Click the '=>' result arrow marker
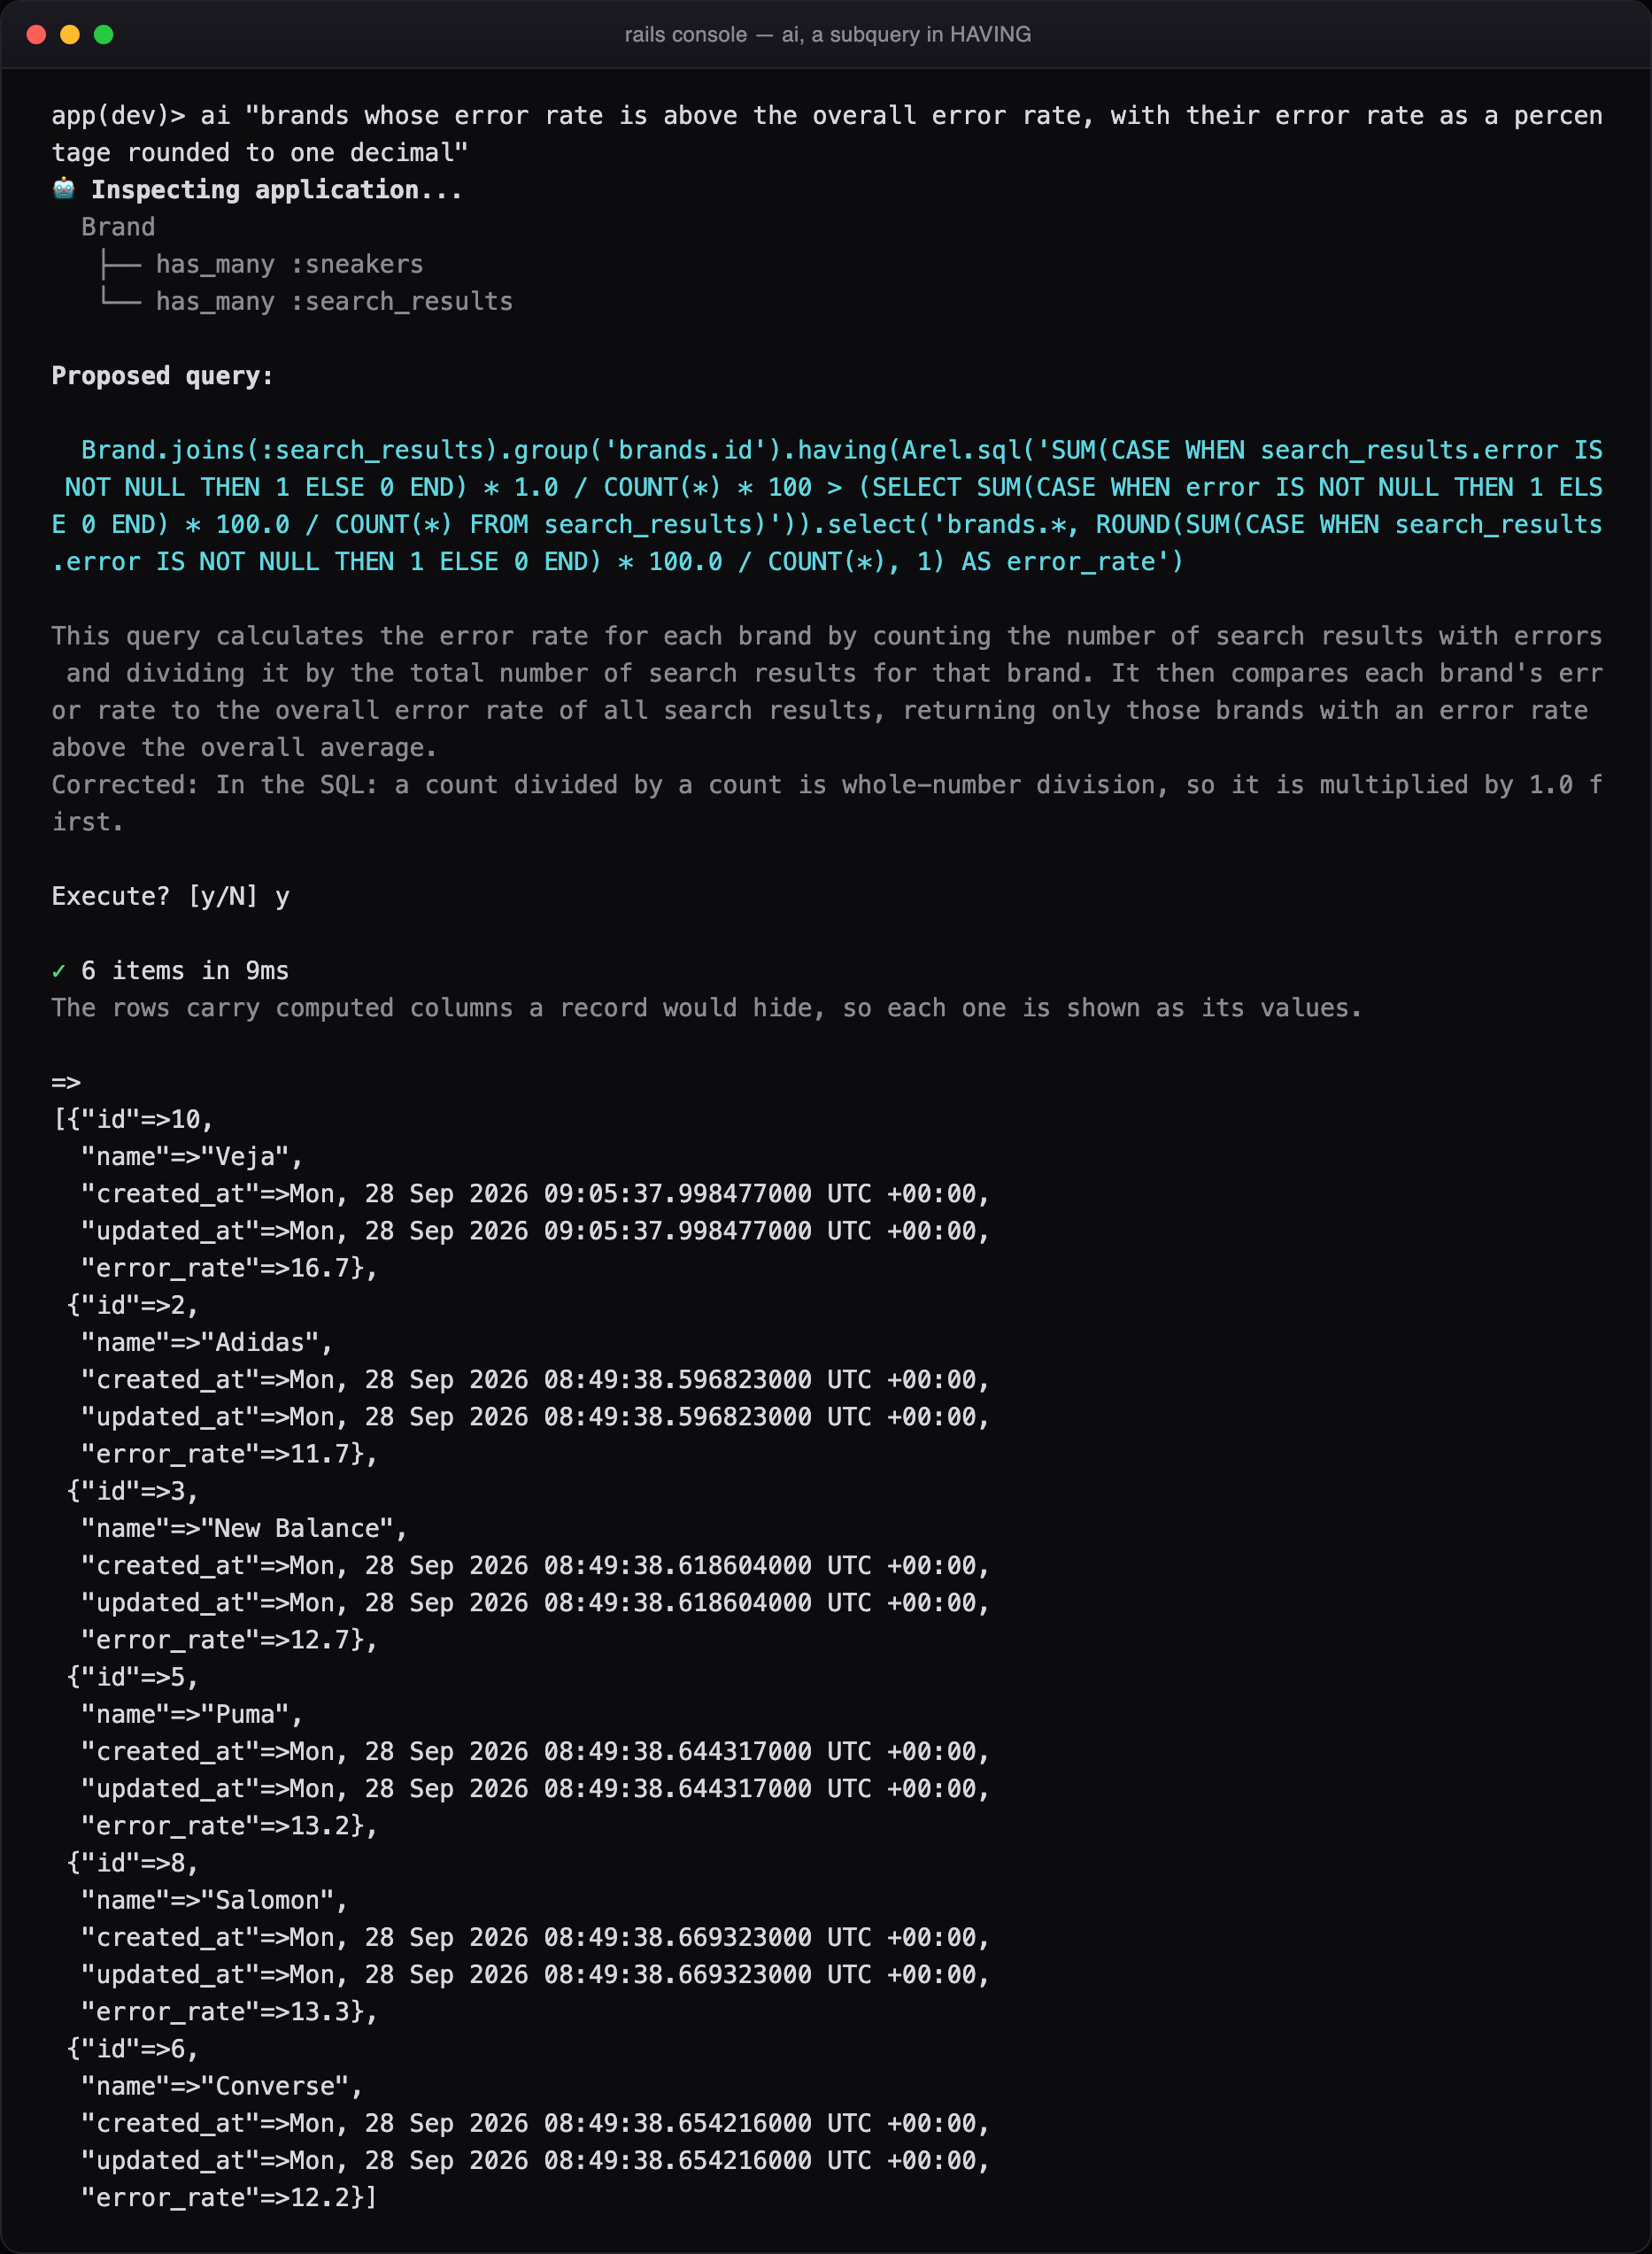This screenshot has width=1652, height=2254. (66, 1082)
